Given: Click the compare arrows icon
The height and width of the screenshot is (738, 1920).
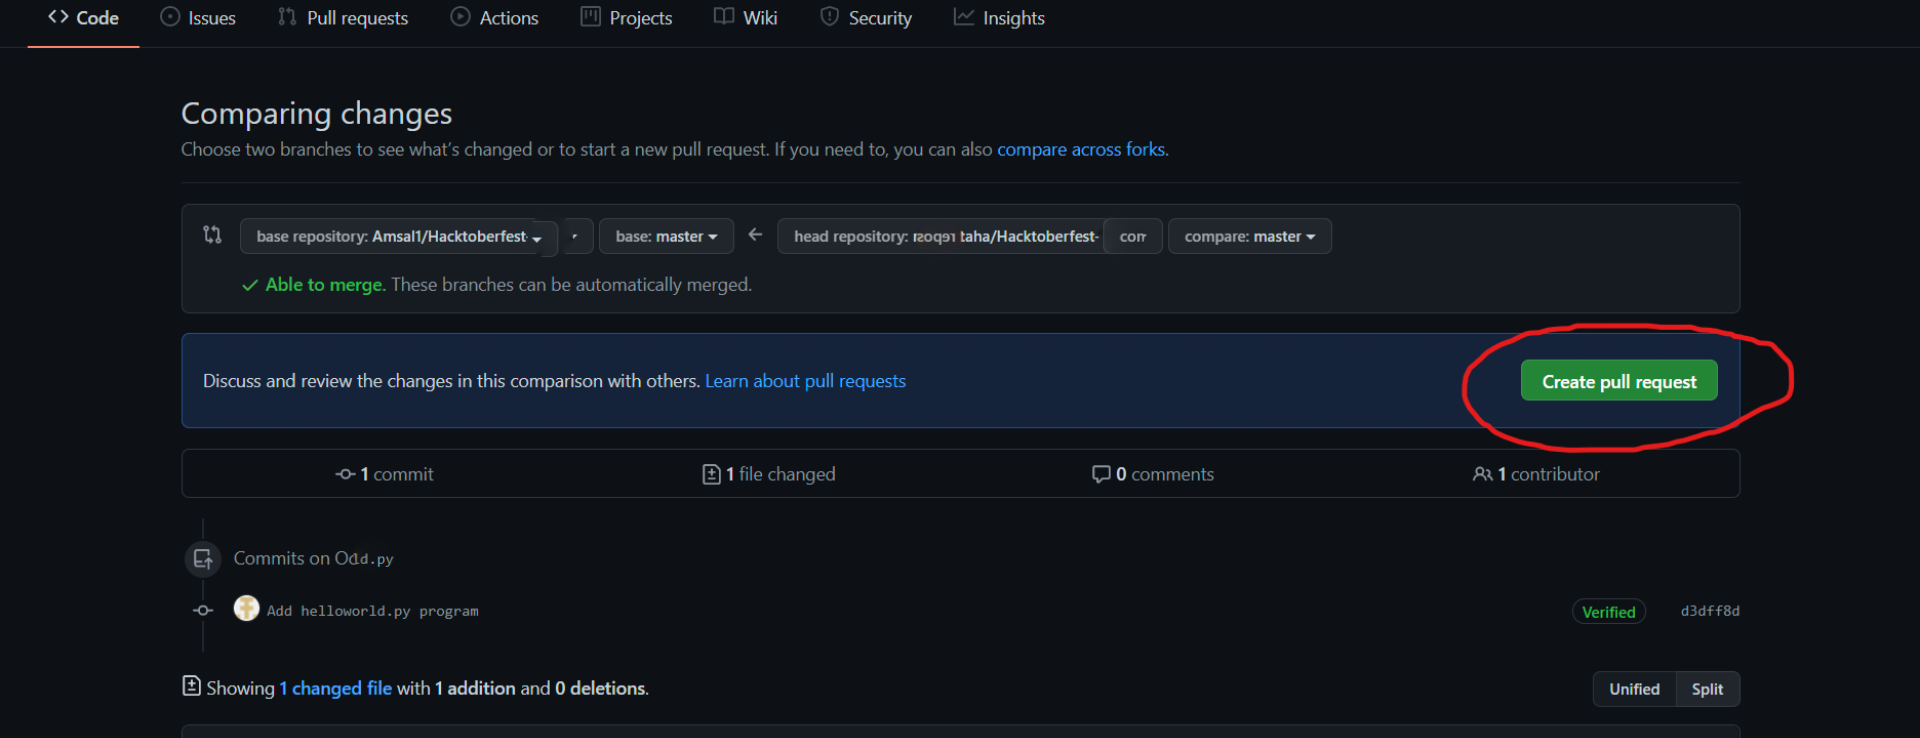Looking at the screenshot, I should point(212,235).
